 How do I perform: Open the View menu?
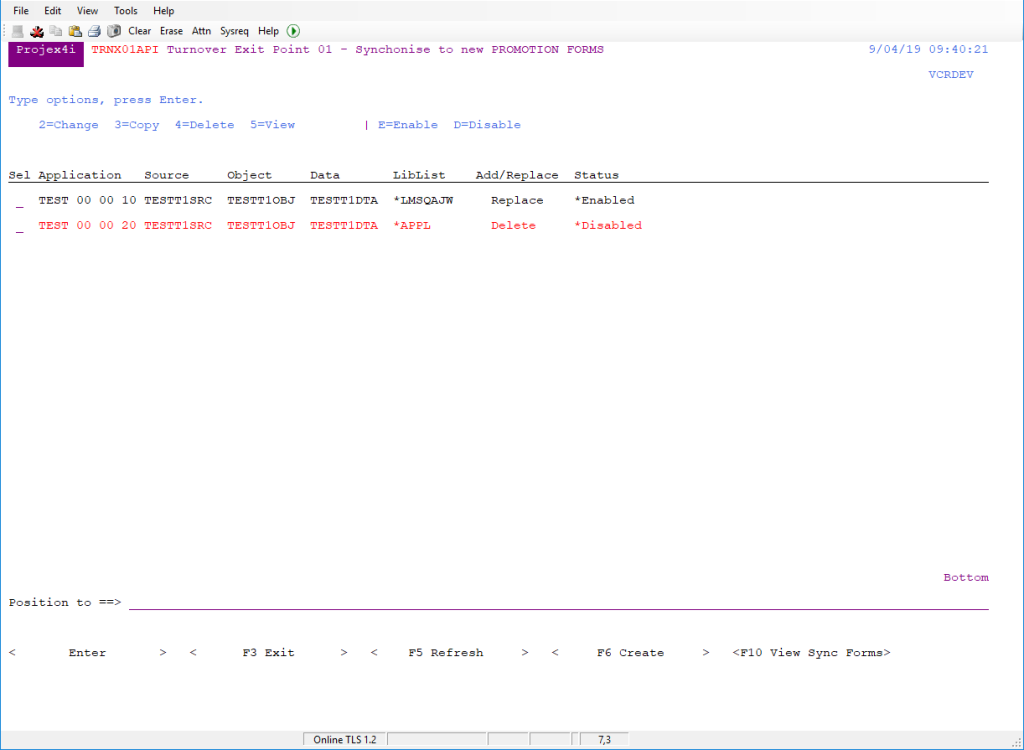click(88, 10)
